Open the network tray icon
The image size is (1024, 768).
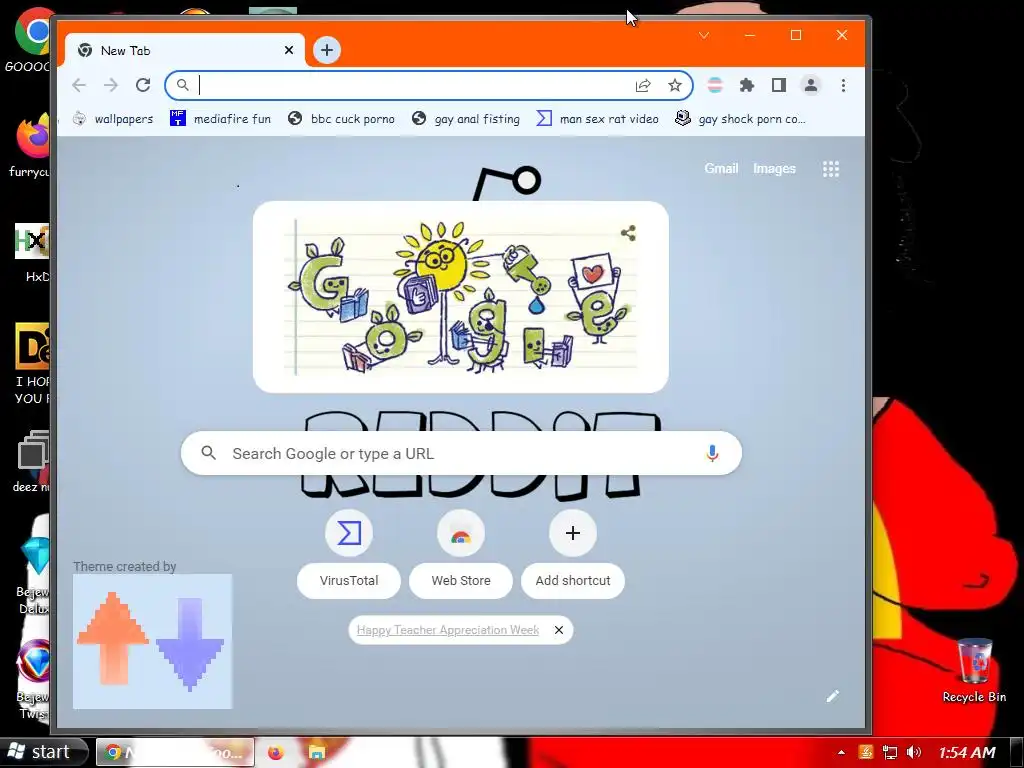click(889, 752)
